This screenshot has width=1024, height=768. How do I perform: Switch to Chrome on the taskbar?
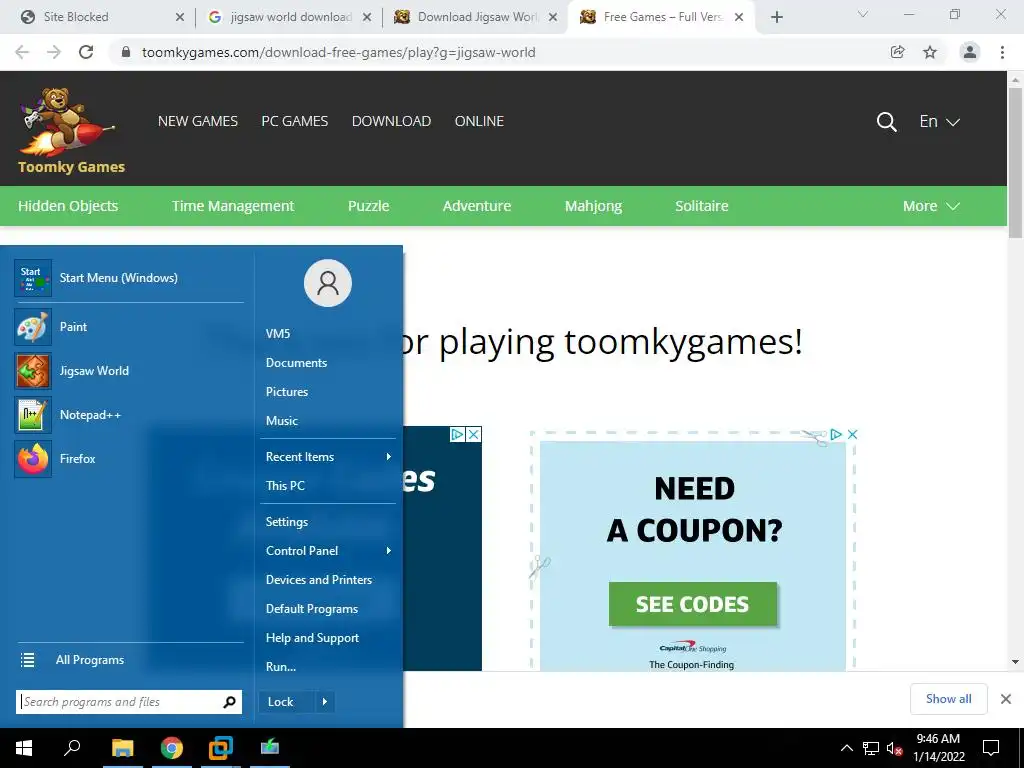172,748
